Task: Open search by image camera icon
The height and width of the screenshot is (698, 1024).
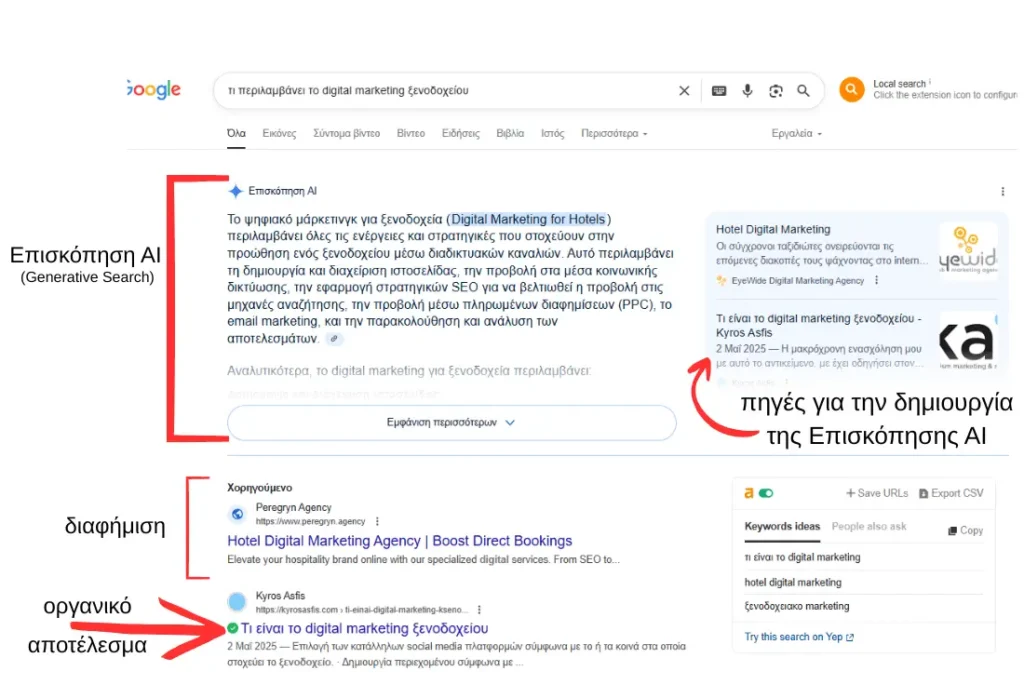Action: [x=775, y=91]
